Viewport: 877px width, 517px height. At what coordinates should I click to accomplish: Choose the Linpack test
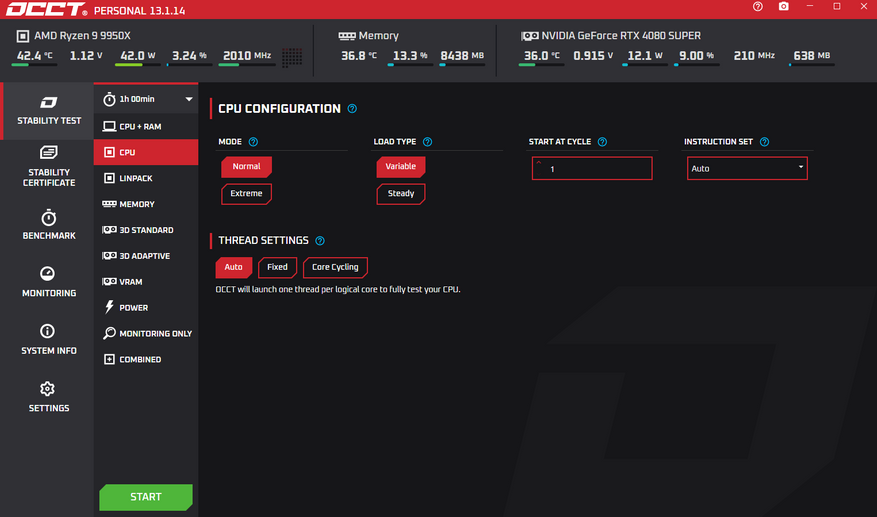coord(146,178)
